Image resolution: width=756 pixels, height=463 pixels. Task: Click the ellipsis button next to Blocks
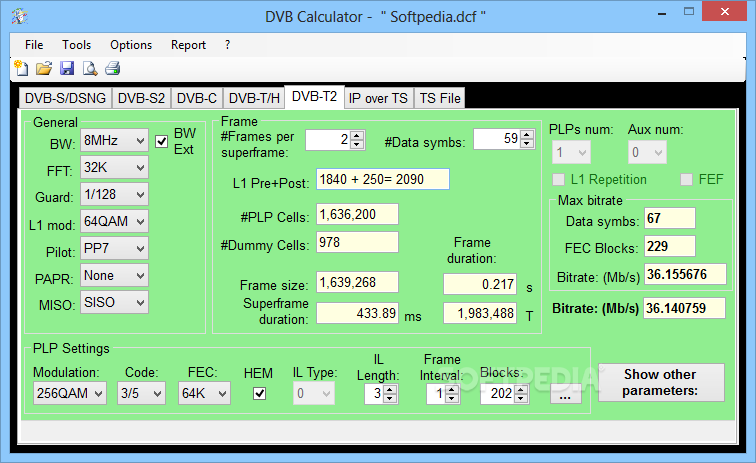click(x=566, y=394)
